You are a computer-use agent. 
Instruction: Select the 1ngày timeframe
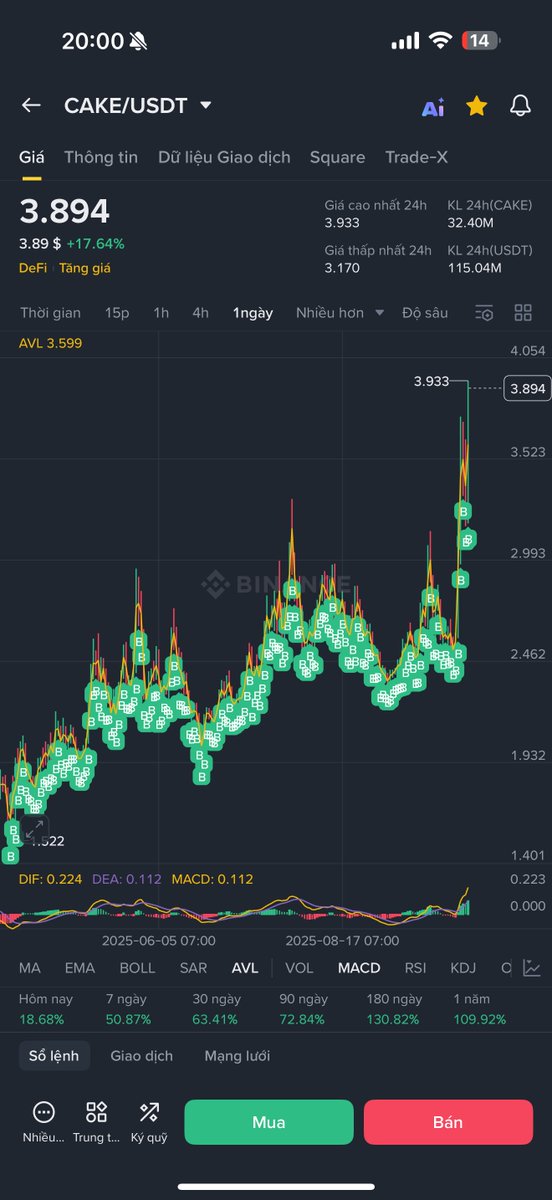pos(253,313)
